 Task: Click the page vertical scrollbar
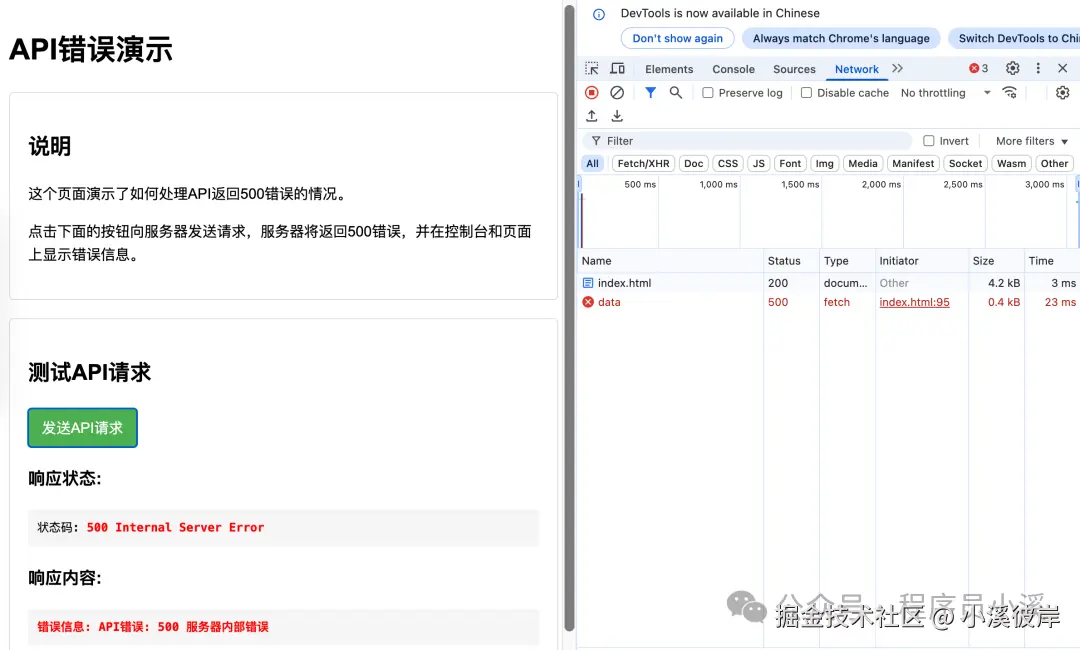tap(569, 317)
